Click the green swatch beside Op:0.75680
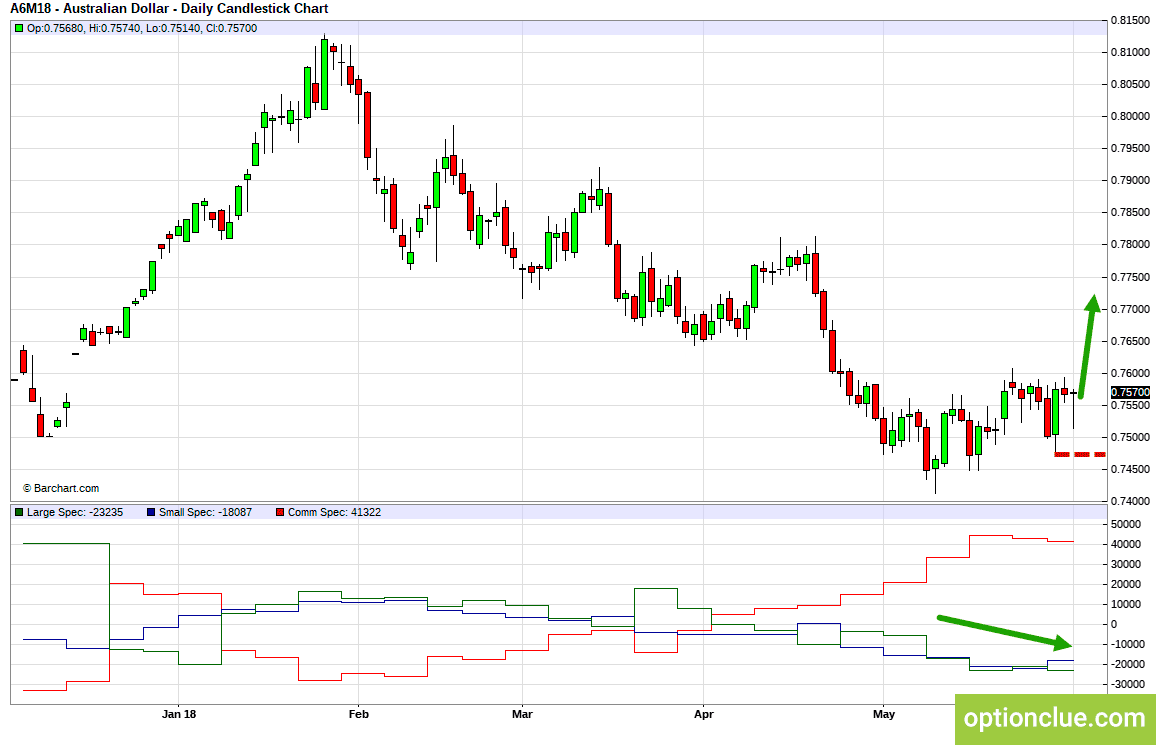This screenshot has height=745, width=1156. point(19,29)
